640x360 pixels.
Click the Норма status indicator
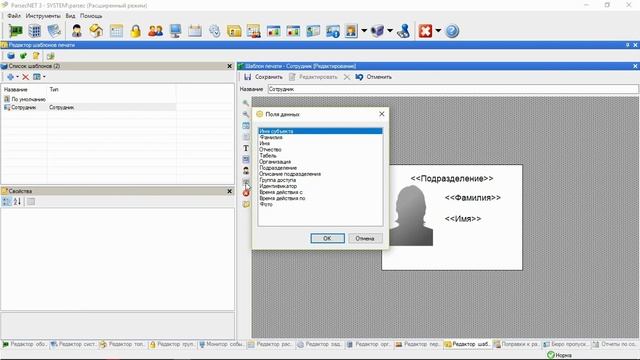point(560,355)
